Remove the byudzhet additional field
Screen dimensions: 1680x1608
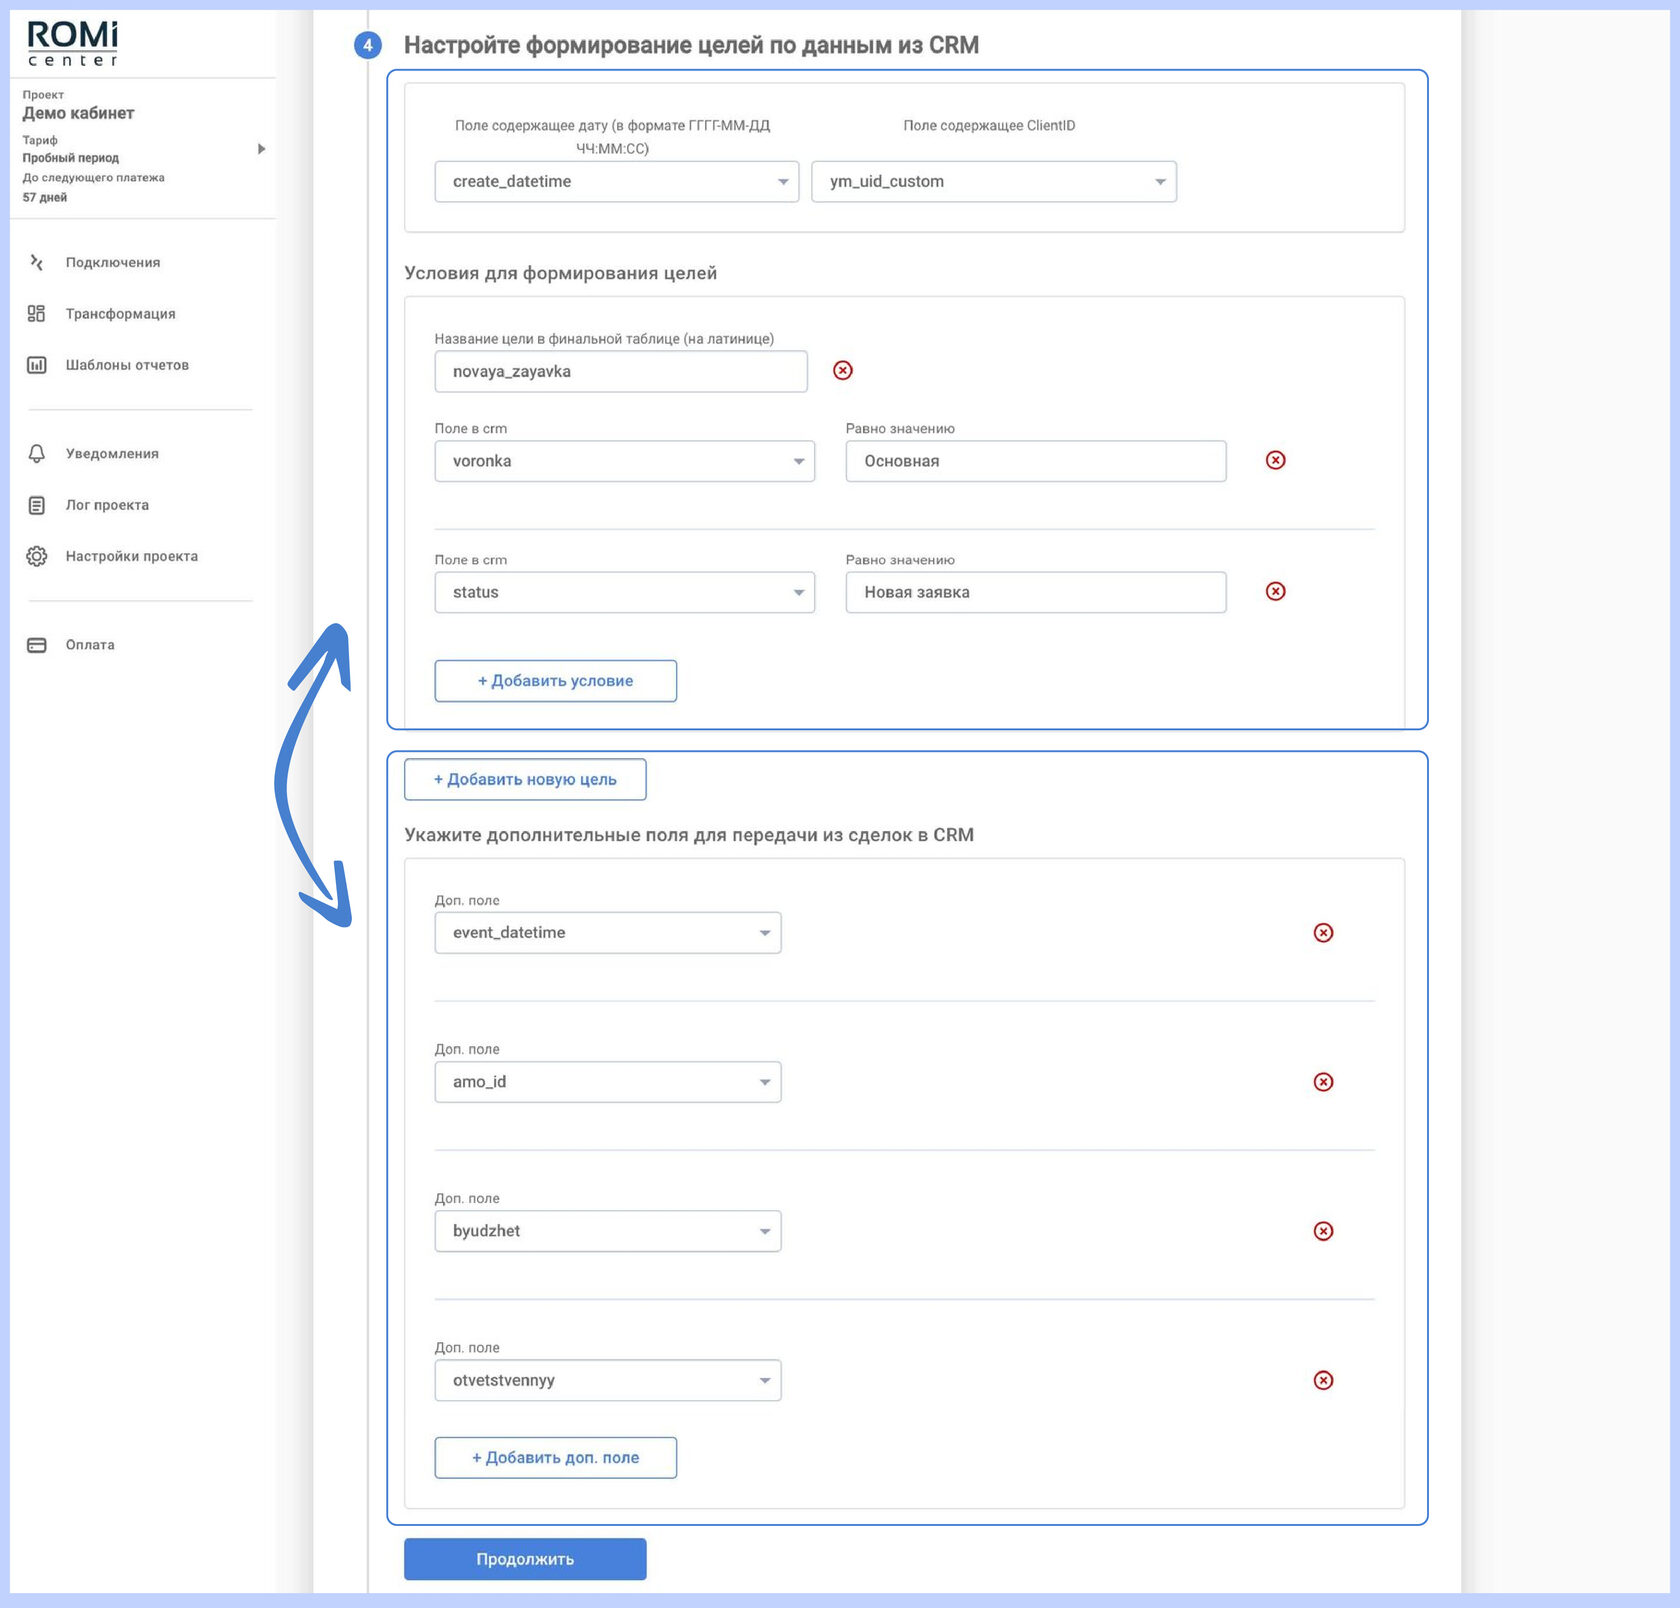point(1323,1231)
